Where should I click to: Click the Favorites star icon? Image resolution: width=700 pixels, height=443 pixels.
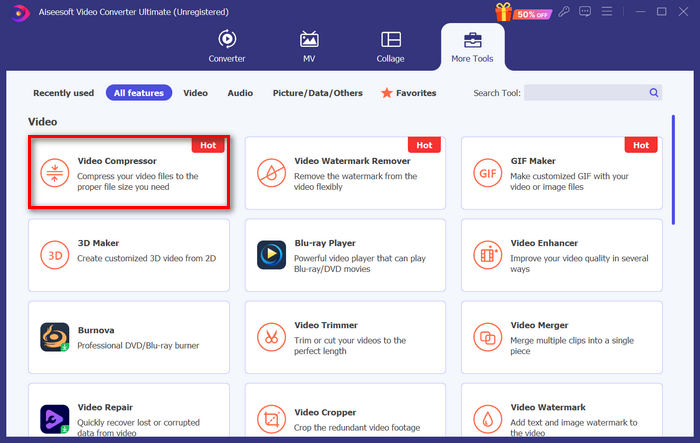coord(387,92)
